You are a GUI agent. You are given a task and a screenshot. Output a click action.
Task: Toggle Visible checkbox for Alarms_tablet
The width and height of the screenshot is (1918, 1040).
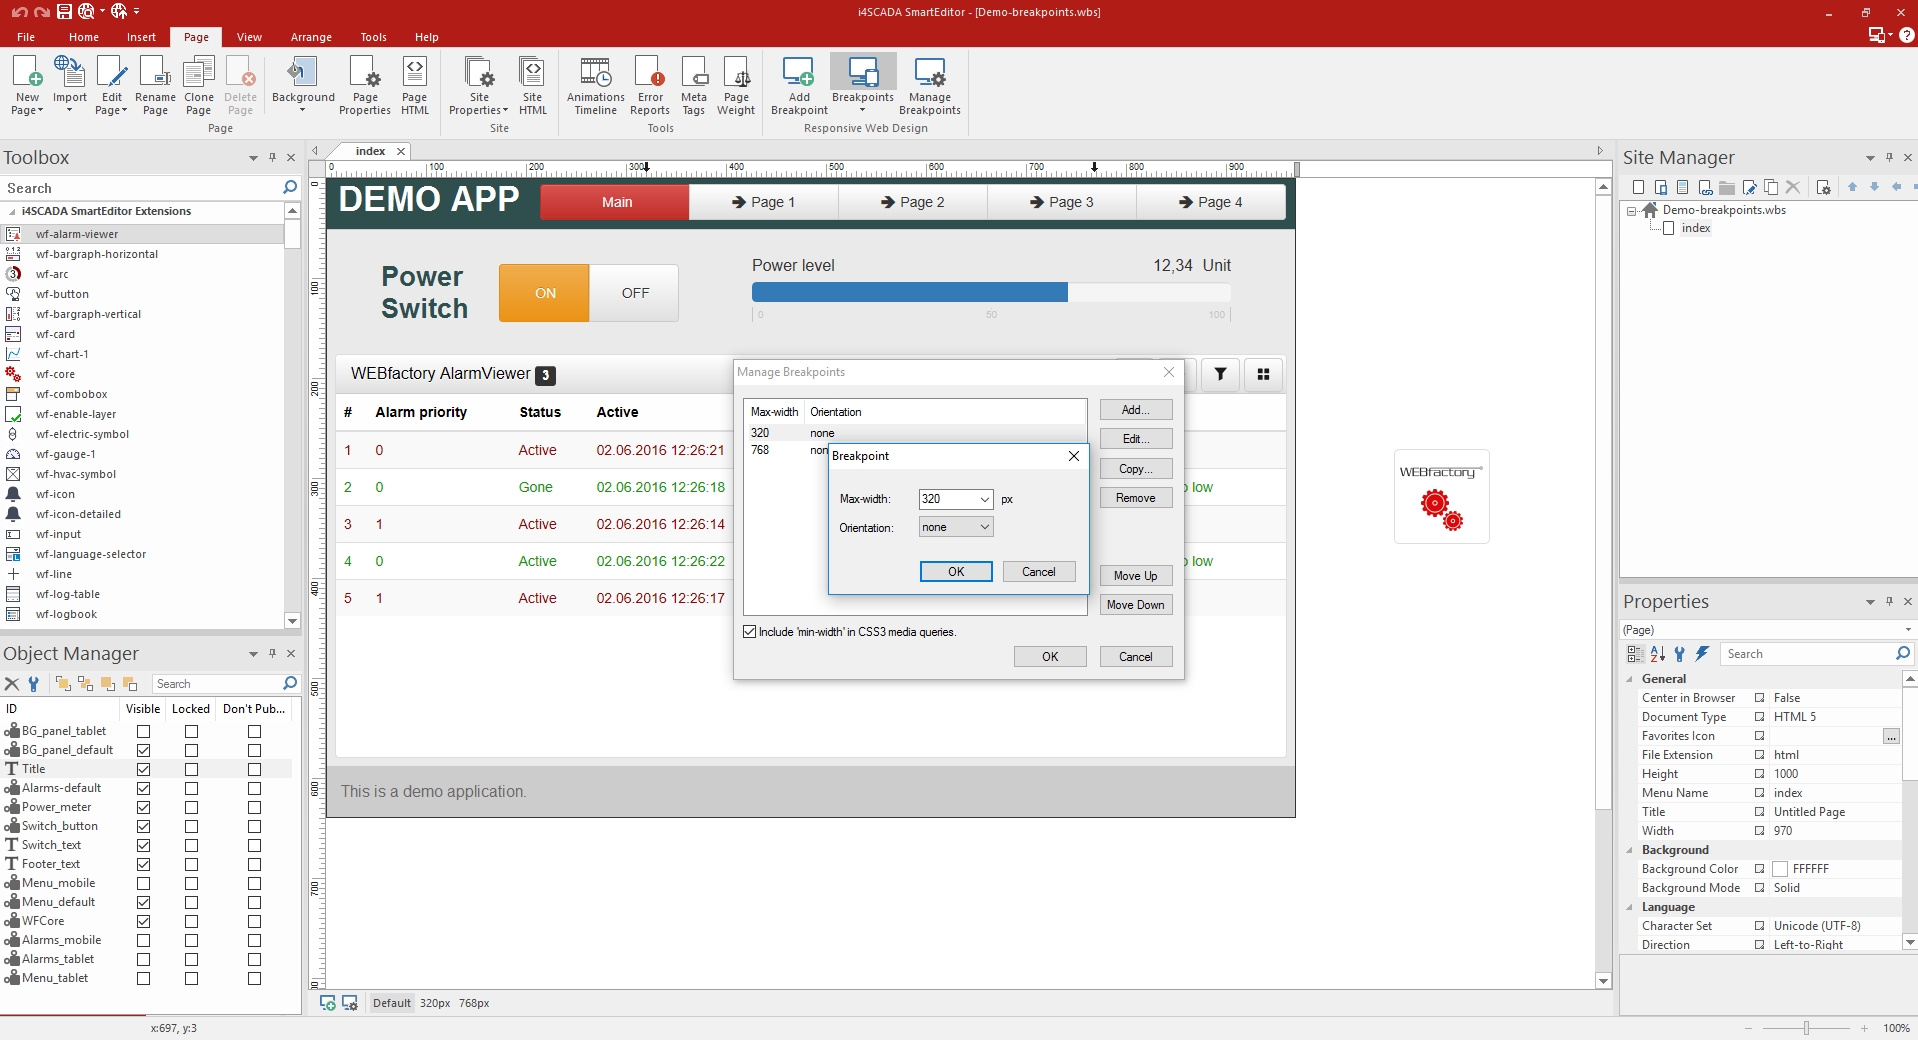point(143,959)
